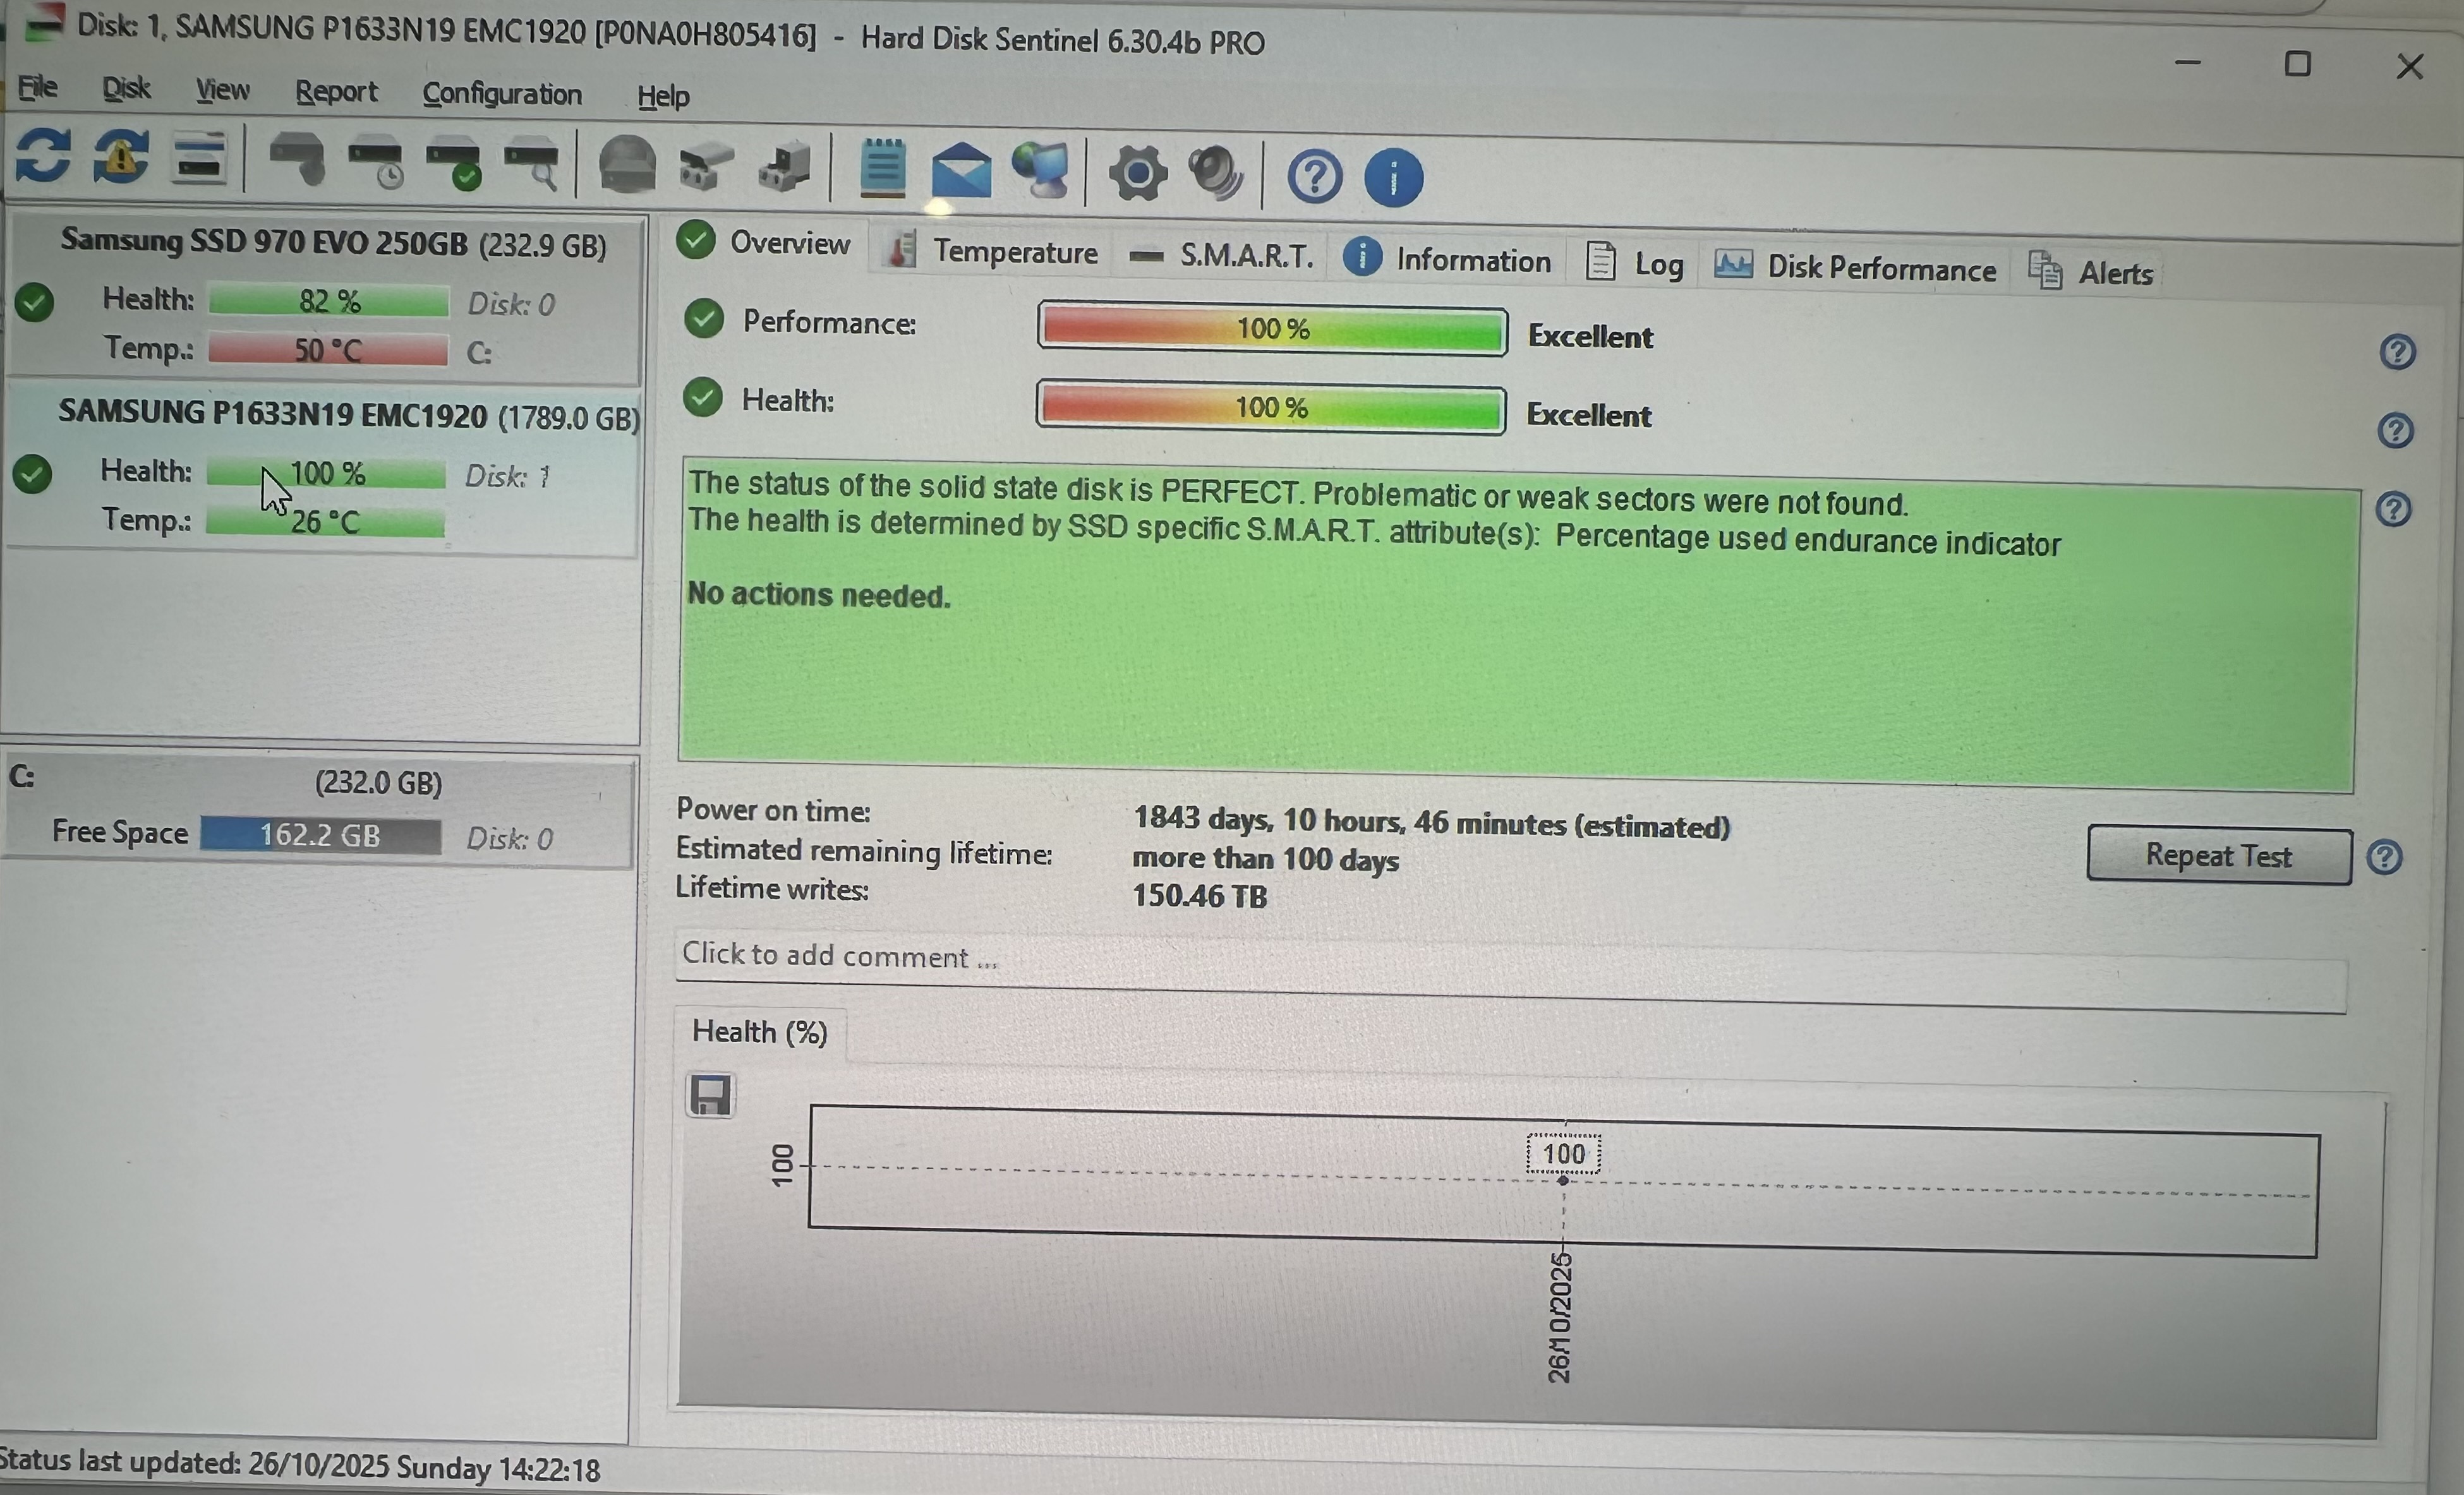2464x1495 pixels.
Task: Click the save floppy icon above health graph
Action: point(710,1095)
